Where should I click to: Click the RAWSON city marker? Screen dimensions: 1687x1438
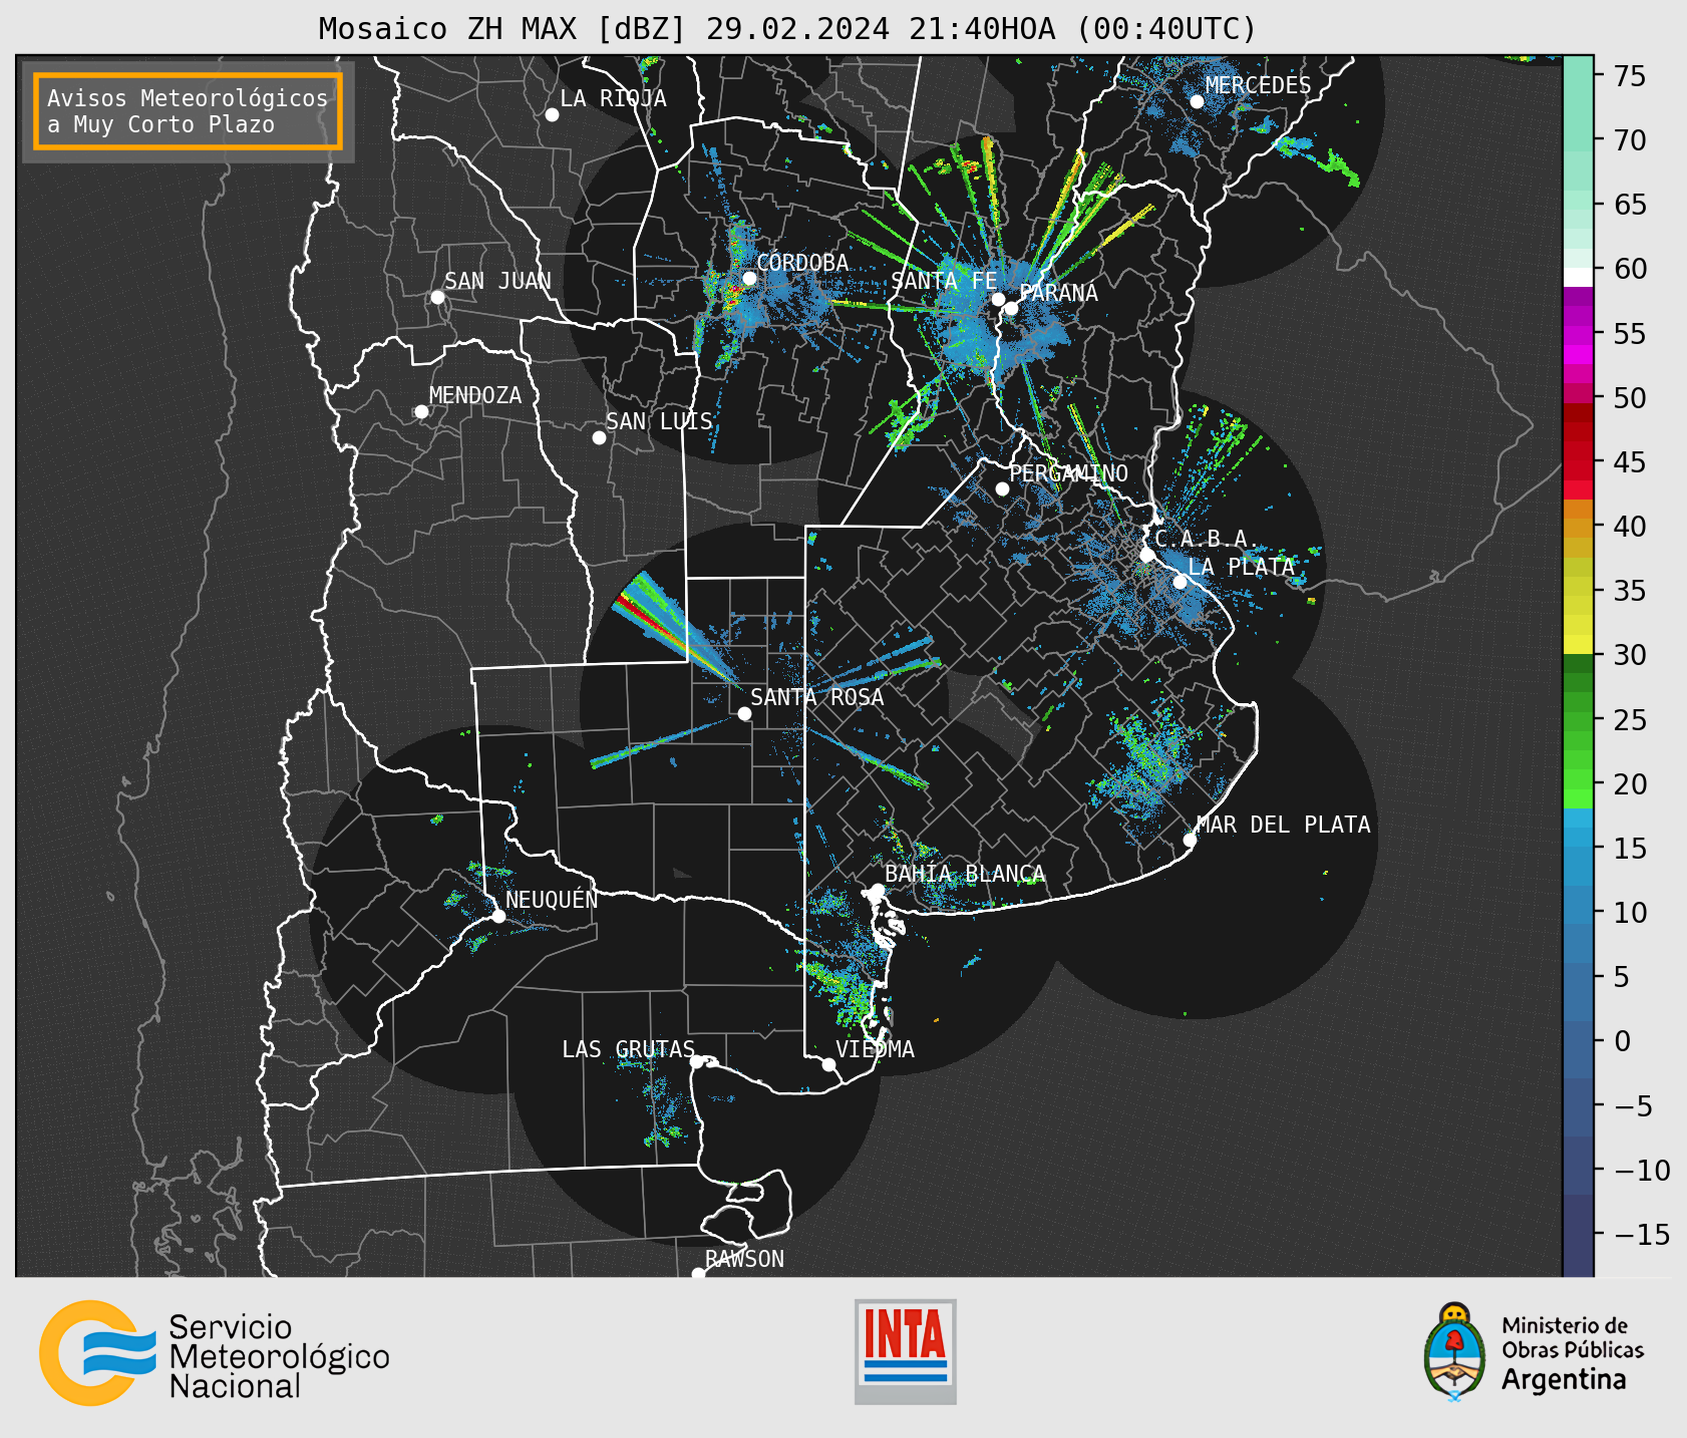[698, 1274]
